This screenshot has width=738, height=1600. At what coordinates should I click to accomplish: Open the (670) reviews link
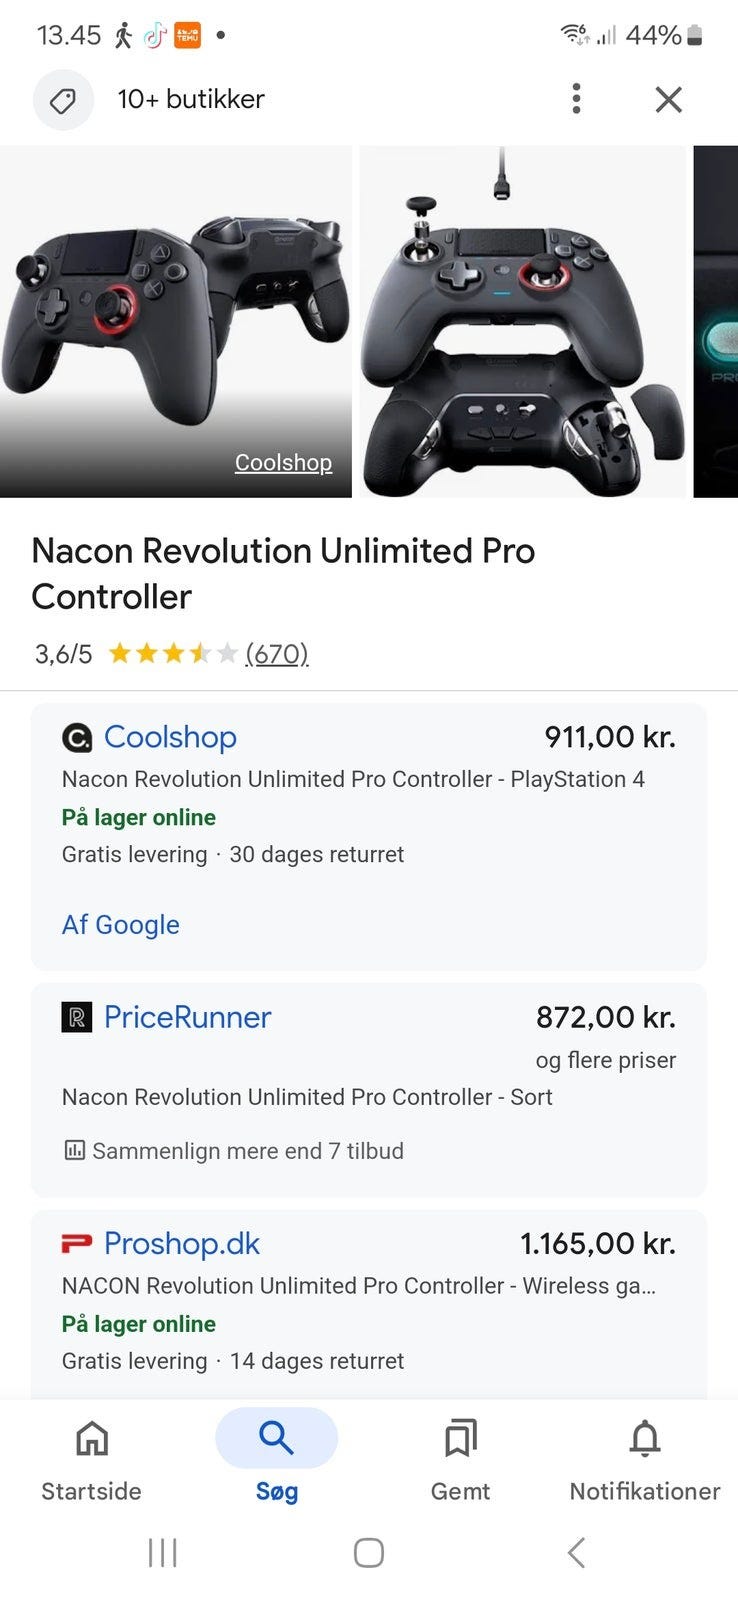pyautogui.click(x=277, y=654)
